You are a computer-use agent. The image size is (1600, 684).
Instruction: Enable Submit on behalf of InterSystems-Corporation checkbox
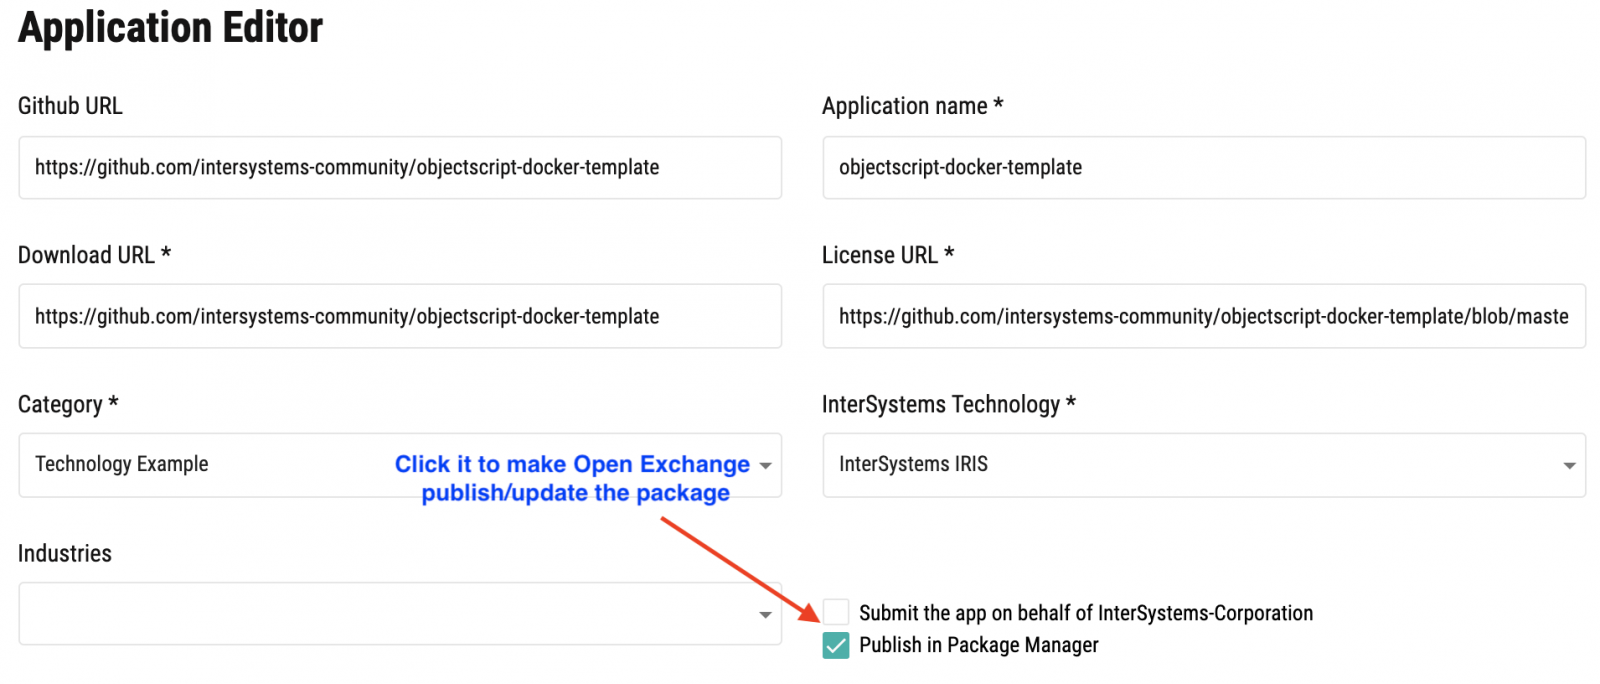pyautogui.click(x=836, y=612)
